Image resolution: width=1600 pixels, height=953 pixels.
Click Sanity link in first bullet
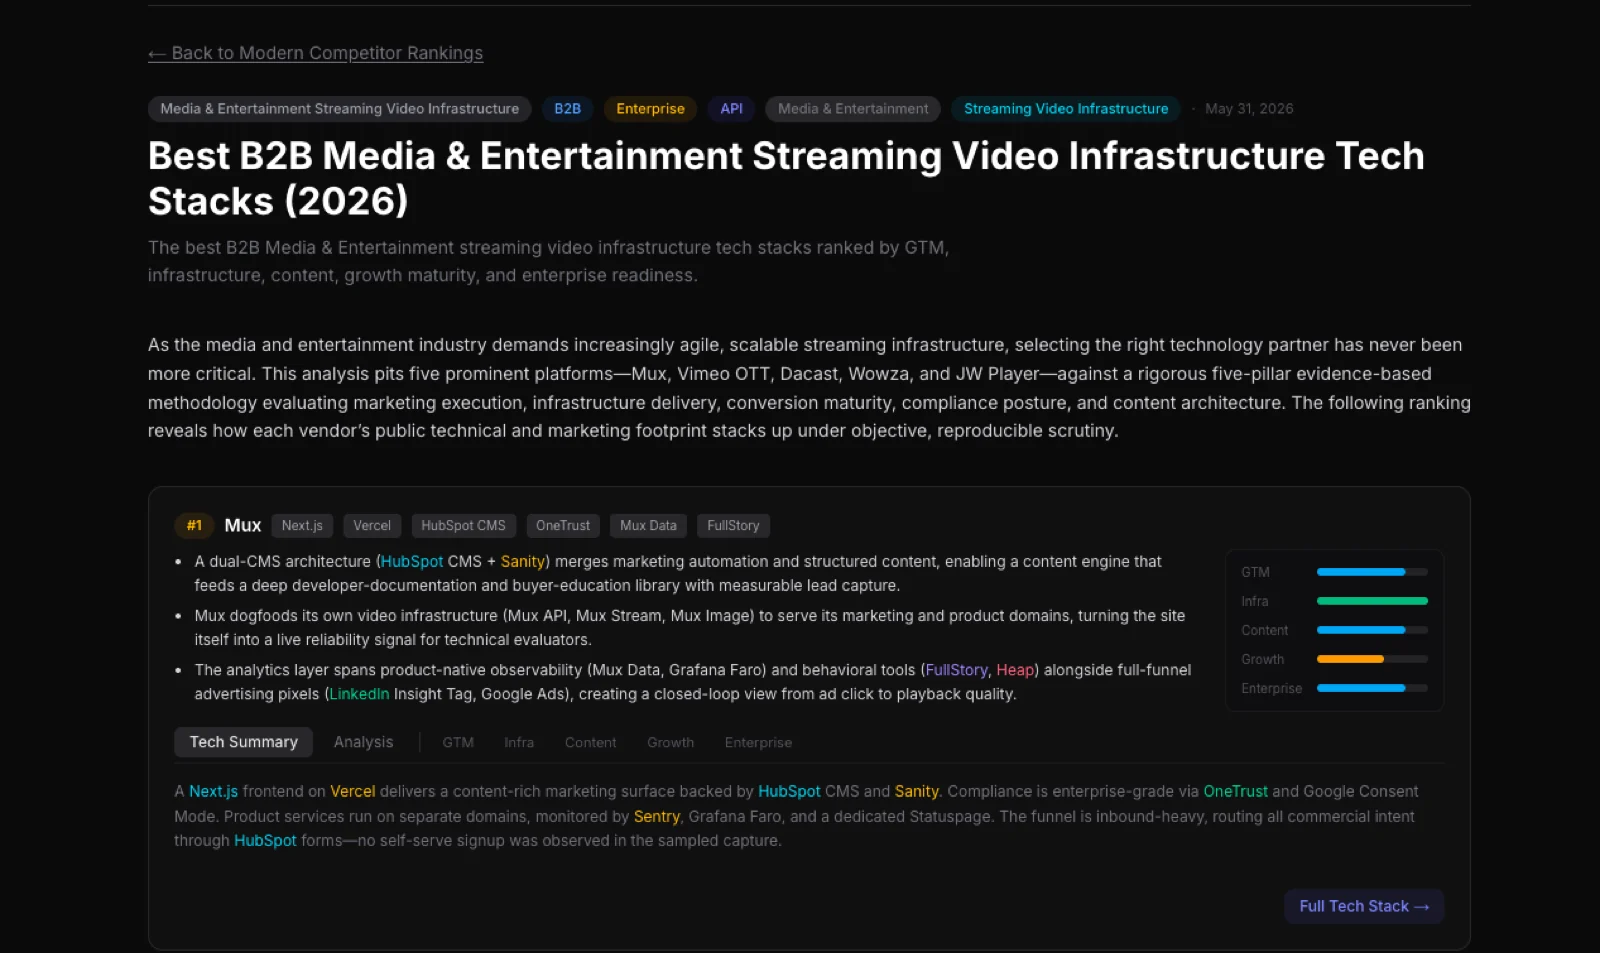pos(522,562)
